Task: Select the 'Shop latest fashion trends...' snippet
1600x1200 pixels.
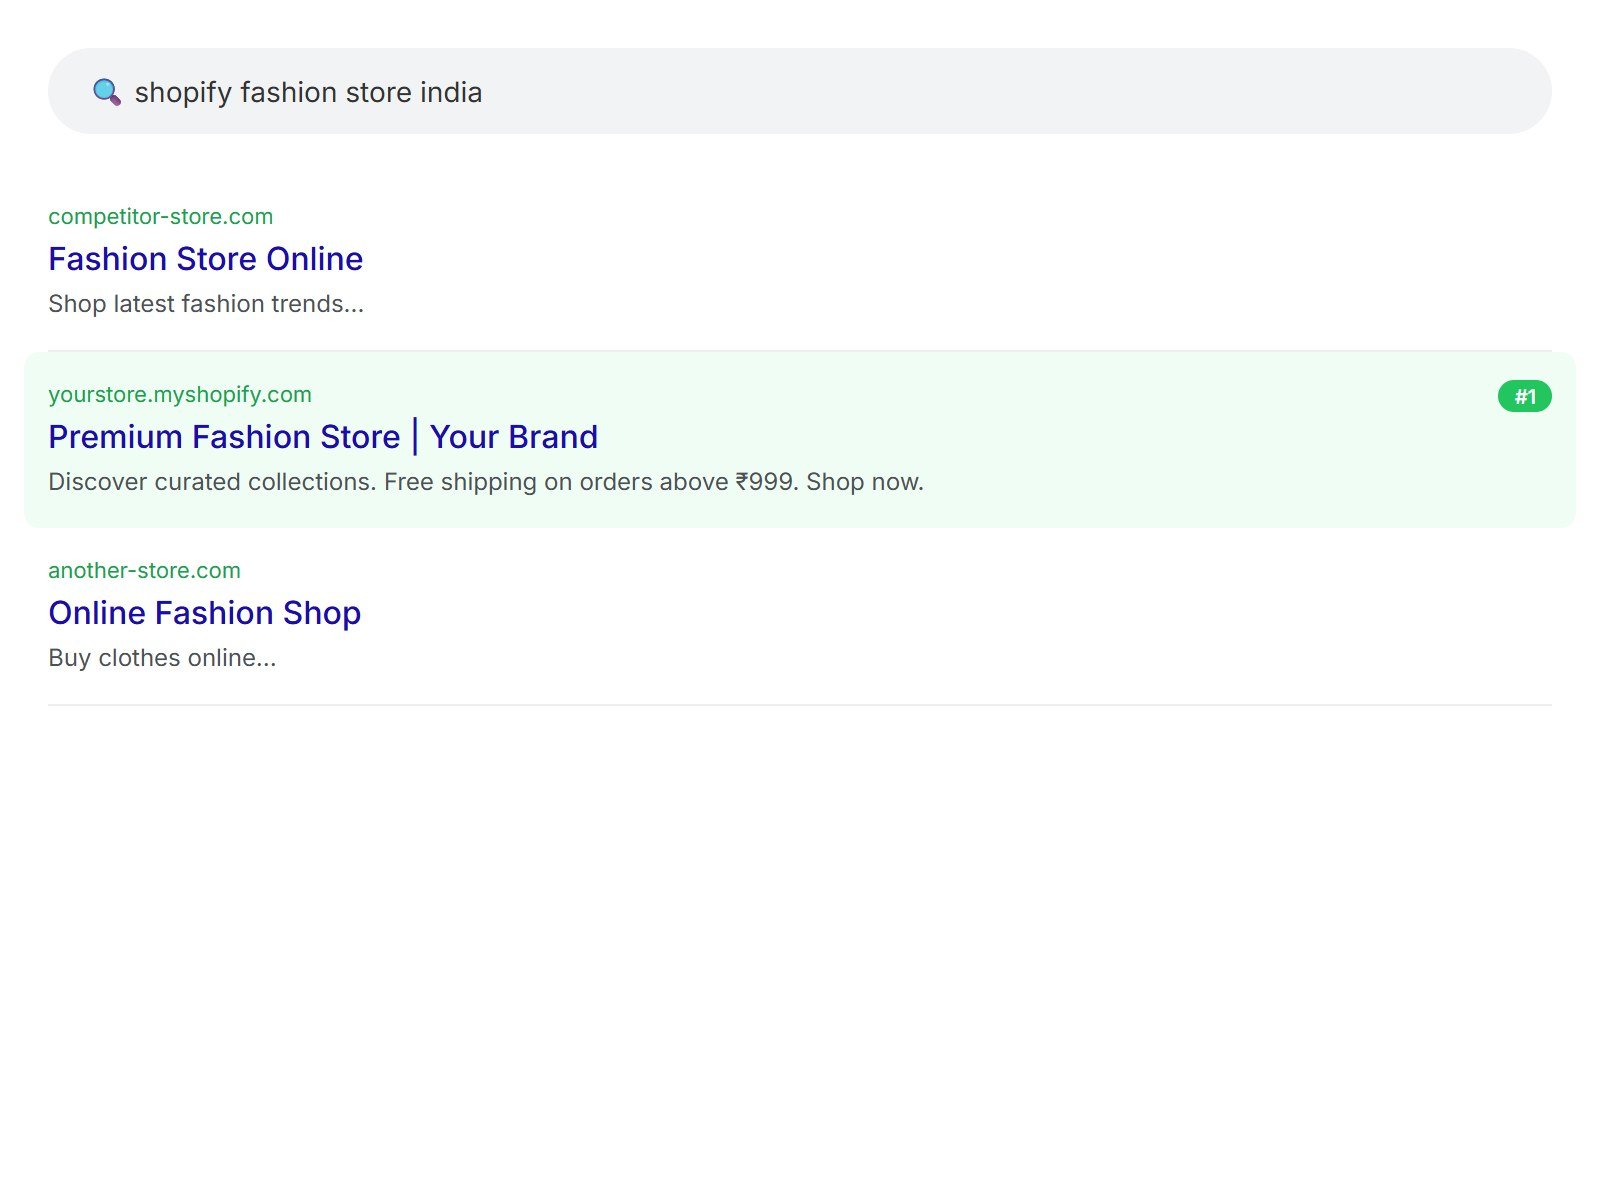Action: pos(206,304)
